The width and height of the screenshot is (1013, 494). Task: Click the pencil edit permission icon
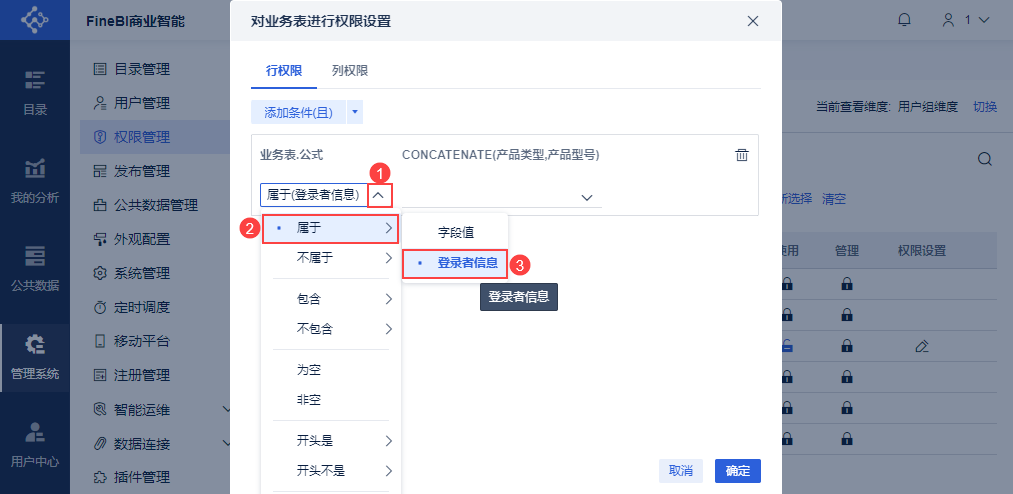[921, 346]
